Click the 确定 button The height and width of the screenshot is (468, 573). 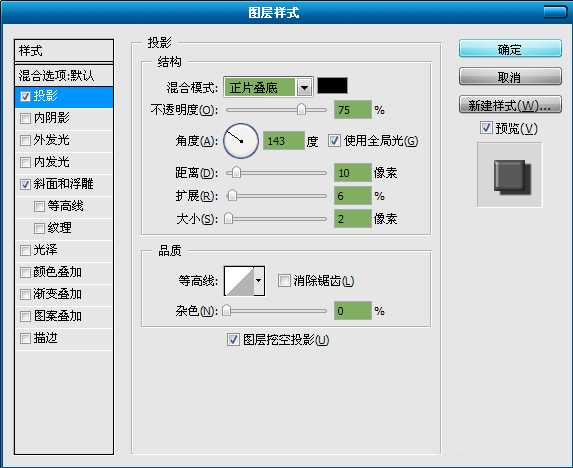[510, 49]
